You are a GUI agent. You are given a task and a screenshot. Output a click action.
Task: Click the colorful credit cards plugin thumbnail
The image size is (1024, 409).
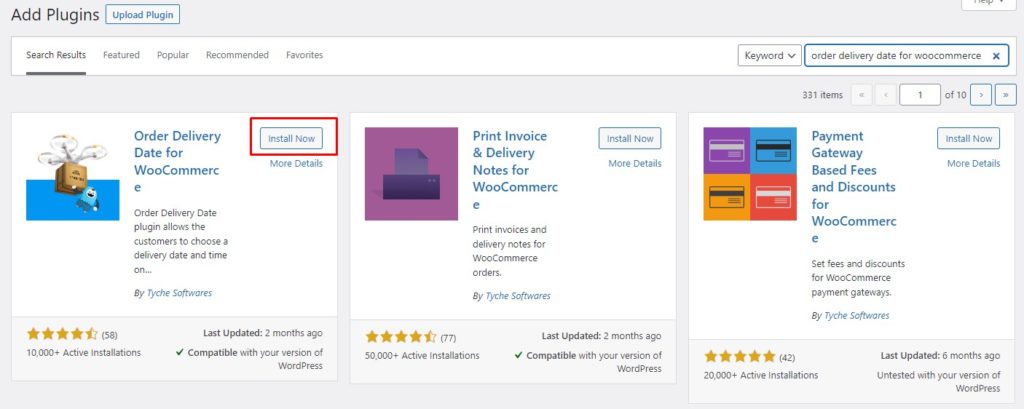tap(750, 174)
